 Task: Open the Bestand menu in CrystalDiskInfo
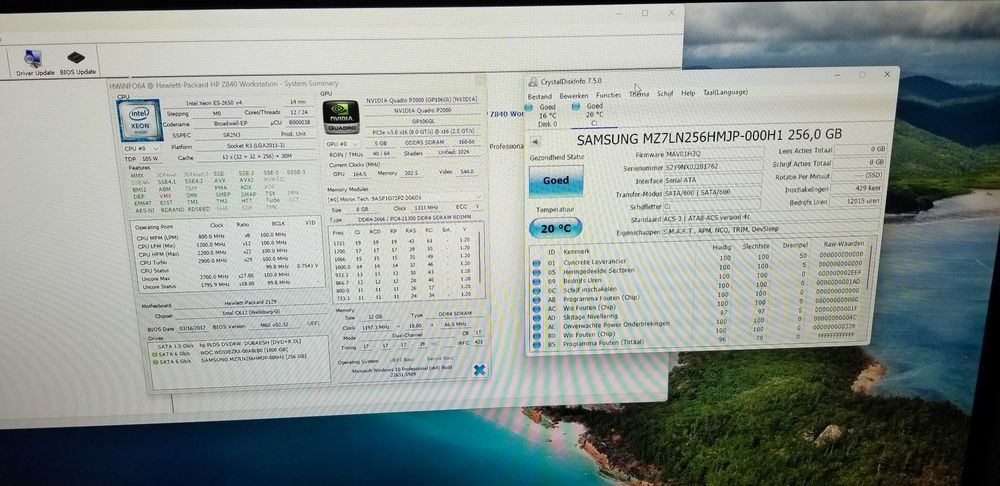540,96
